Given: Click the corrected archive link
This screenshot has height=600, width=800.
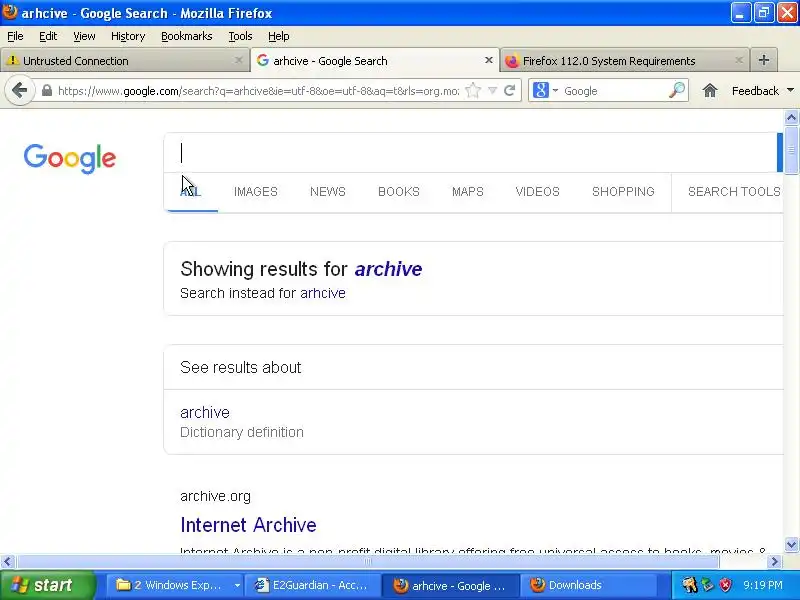Looking at the screenshot, I should (x=388, y=269).
